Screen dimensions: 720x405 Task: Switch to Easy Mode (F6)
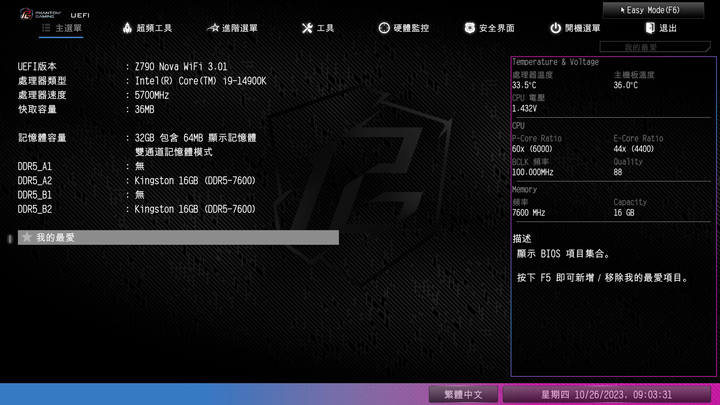point(653,10)
